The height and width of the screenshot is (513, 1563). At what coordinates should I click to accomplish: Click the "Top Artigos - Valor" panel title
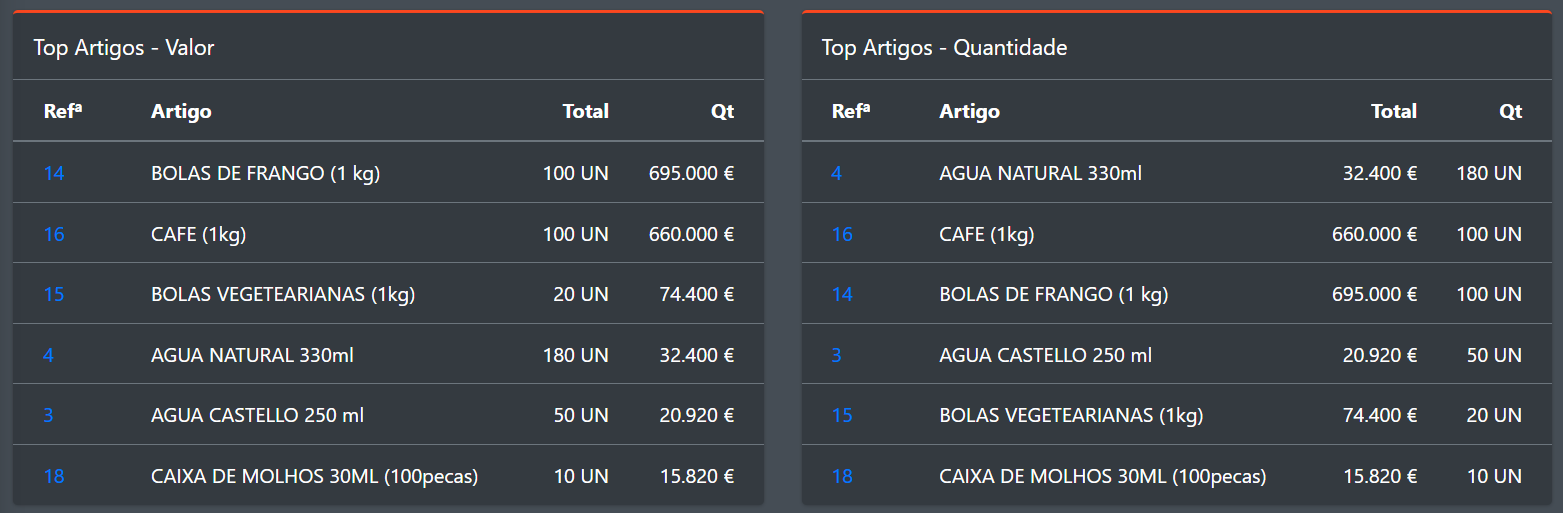pyautogui.click(x=124, y=47)
